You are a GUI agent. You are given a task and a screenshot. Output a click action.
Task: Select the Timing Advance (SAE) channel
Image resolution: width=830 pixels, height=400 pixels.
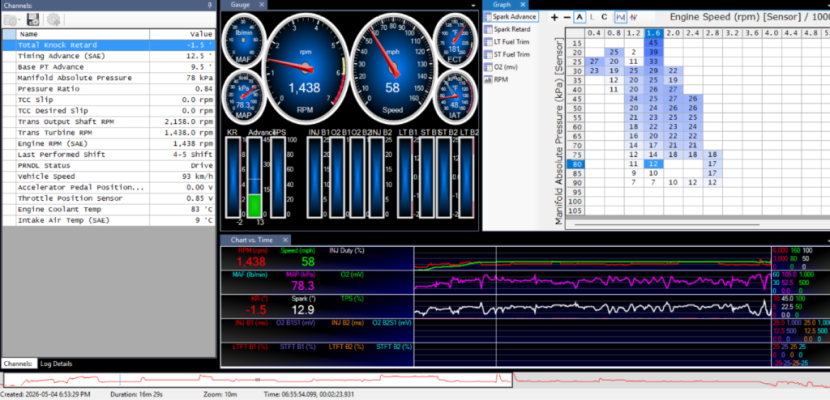(x=109, y=56)
